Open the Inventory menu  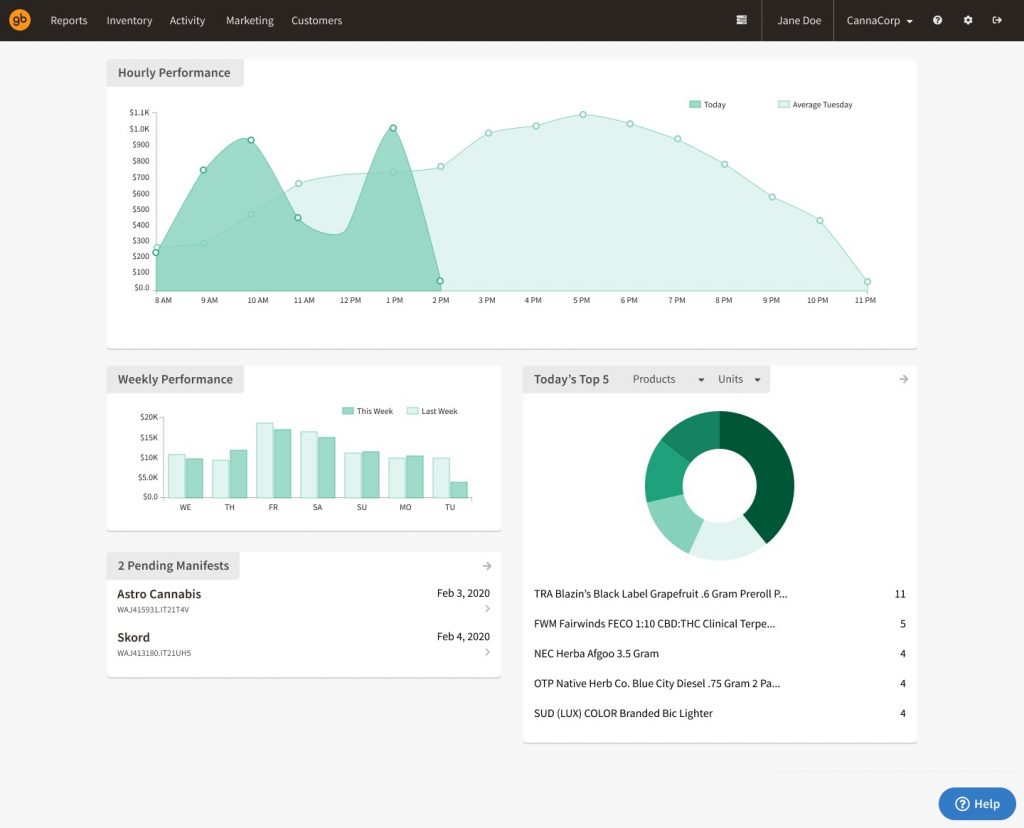coord(129,20)
